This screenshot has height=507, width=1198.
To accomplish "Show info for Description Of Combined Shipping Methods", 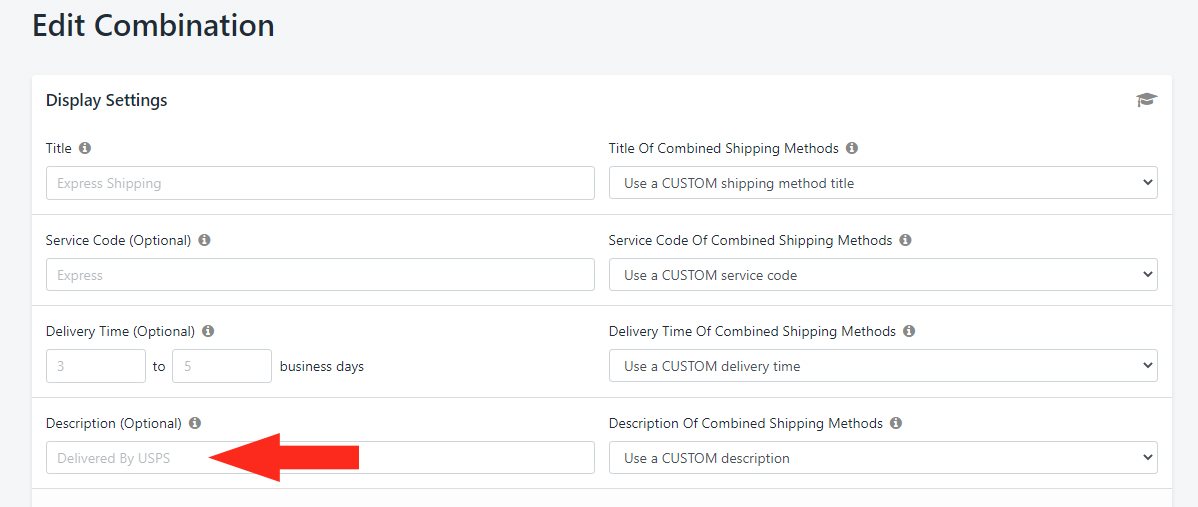I will (896, 423).
